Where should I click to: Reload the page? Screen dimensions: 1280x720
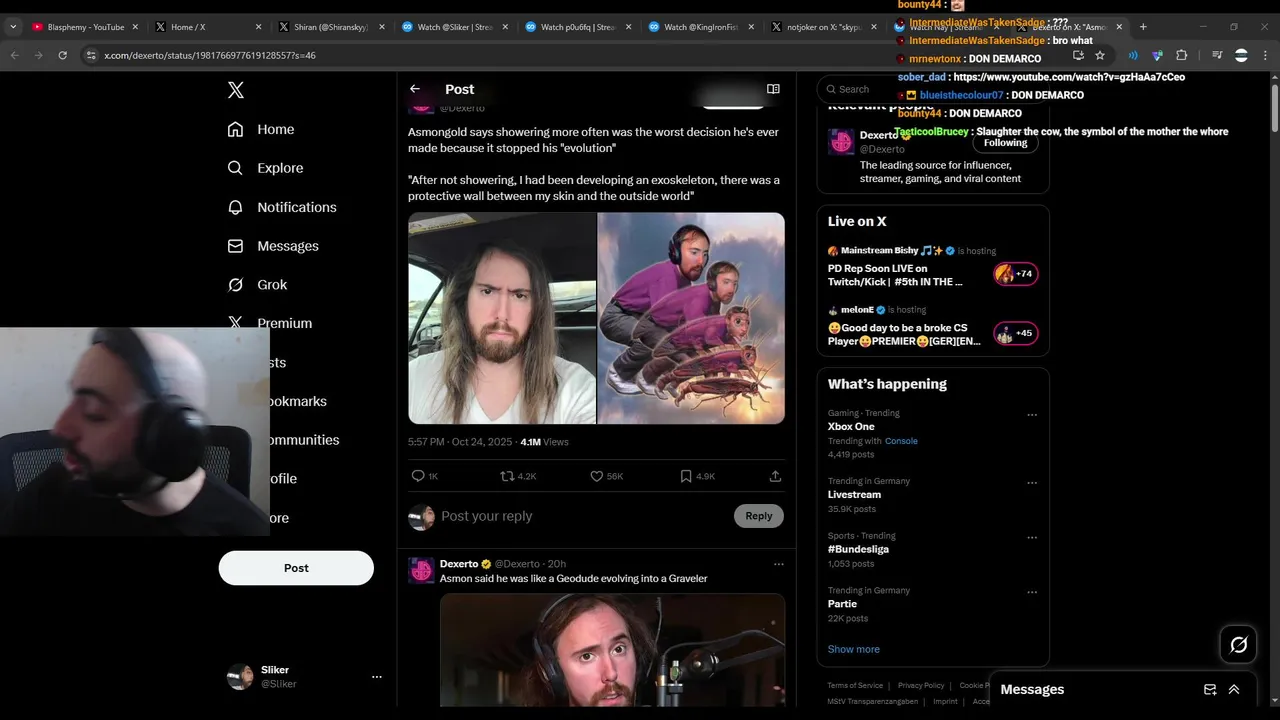[62, 55]
